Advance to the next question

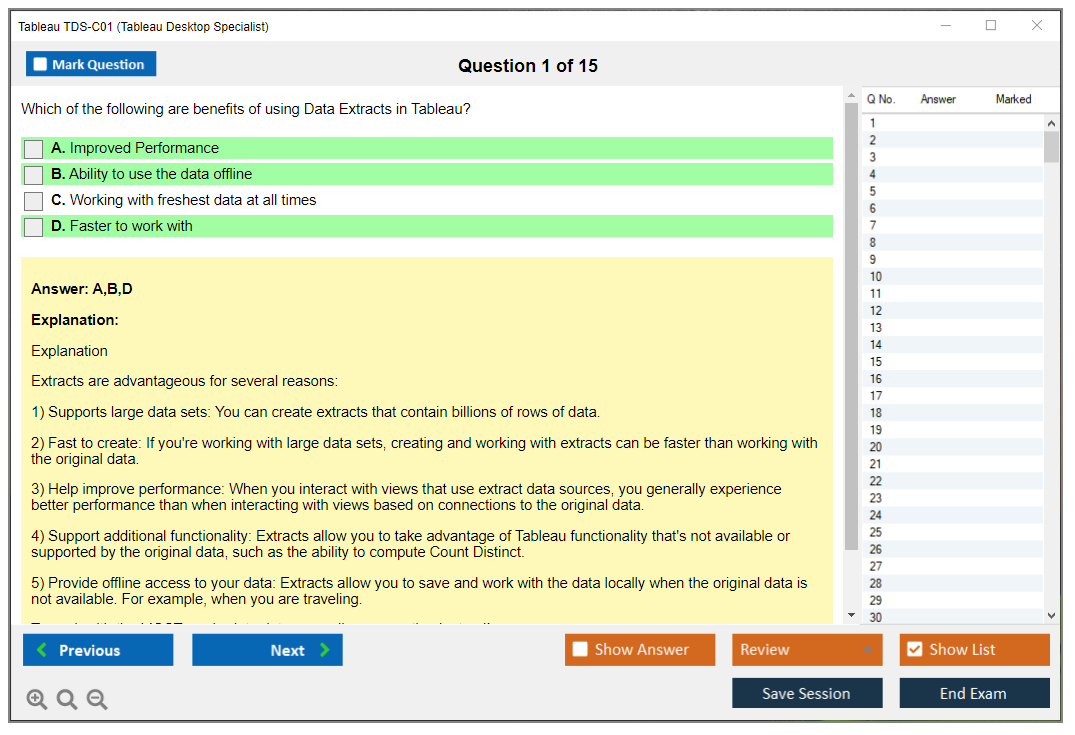point(267,650)
